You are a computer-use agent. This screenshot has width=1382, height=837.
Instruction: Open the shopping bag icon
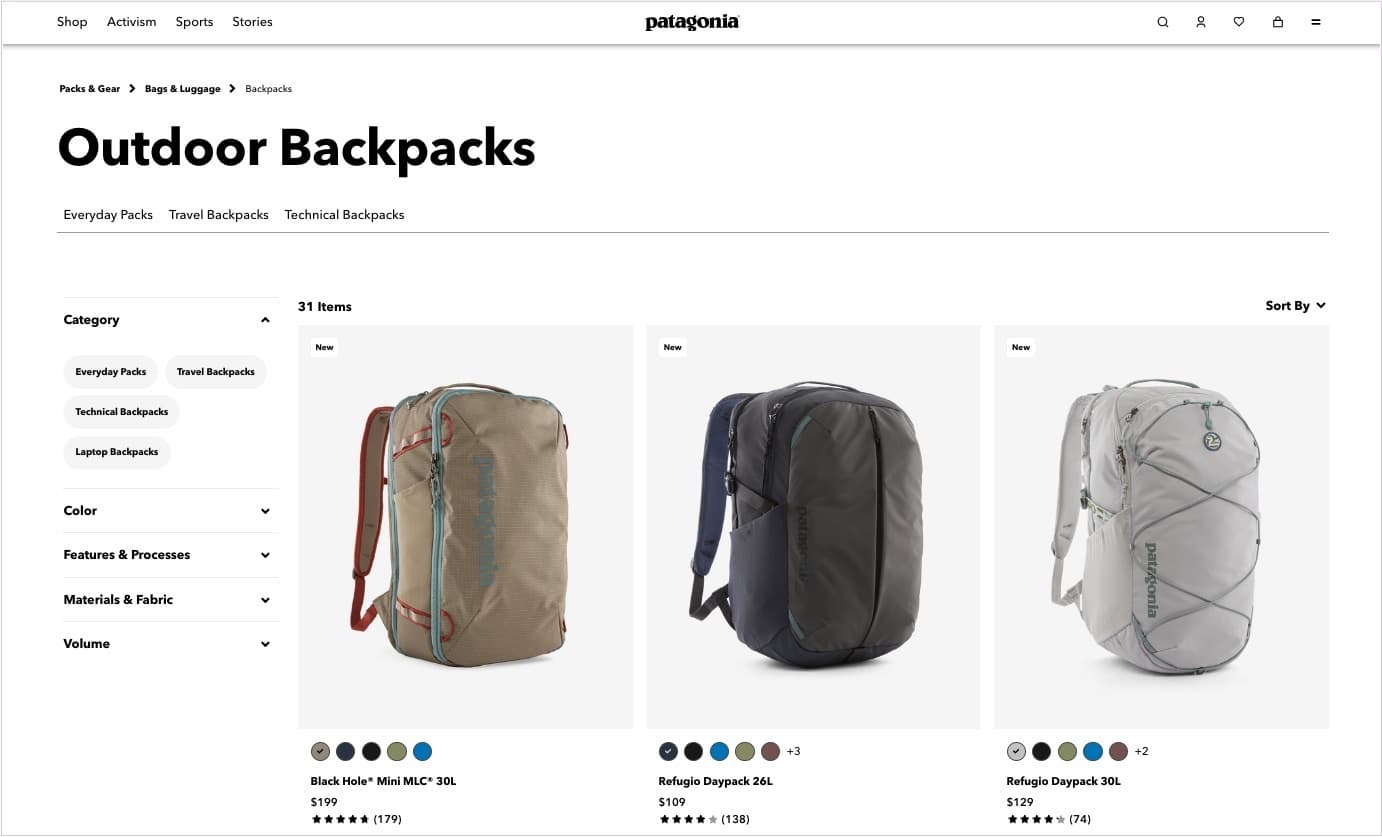coord(1277,22)
